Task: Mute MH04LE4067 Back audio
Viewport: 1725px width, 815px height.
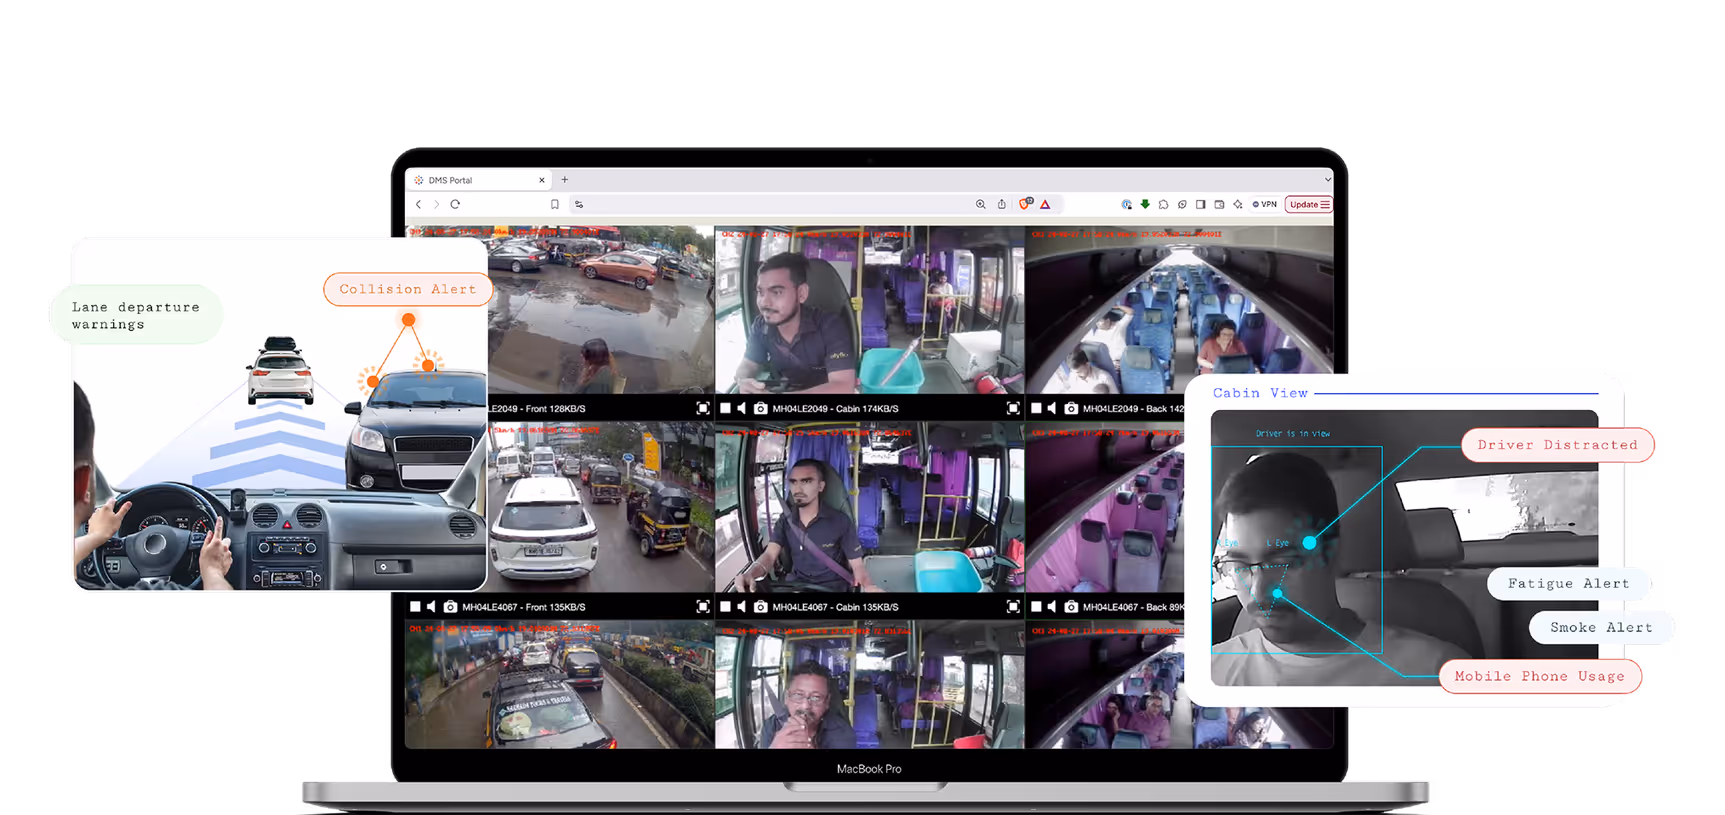Action: [x=1052, y=606]
